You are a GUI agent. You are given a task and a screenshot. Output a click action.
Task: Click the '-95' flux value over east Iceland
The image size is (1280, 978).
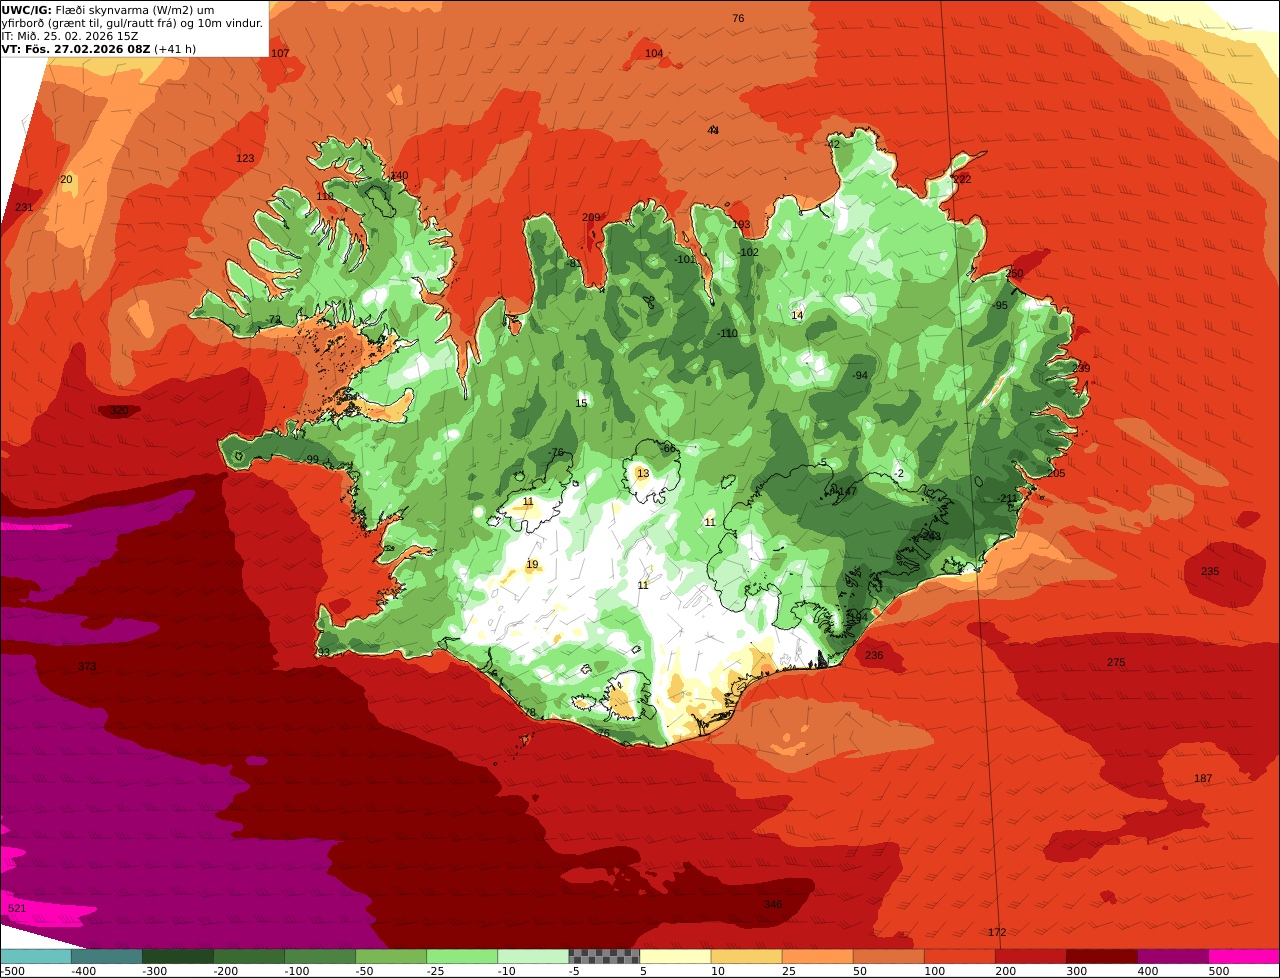pos(1000,305)
